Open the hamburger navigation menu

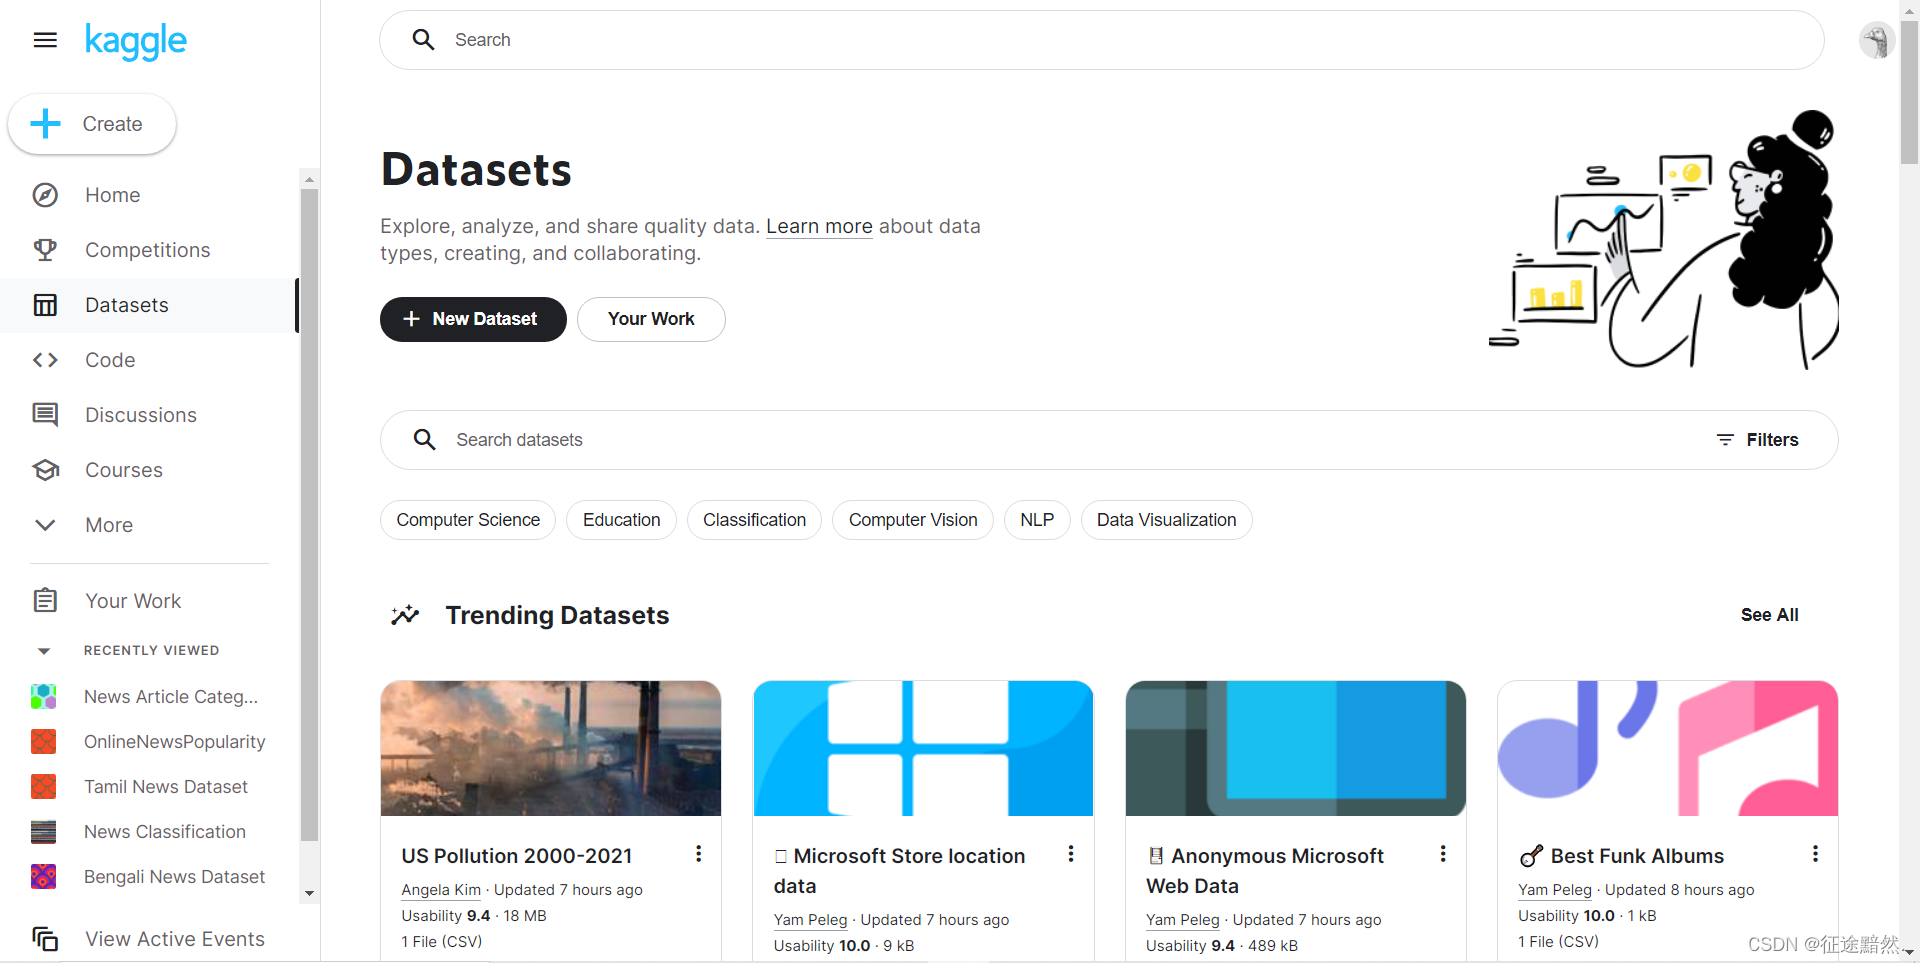pyautogui.click(x=45, y=40)
